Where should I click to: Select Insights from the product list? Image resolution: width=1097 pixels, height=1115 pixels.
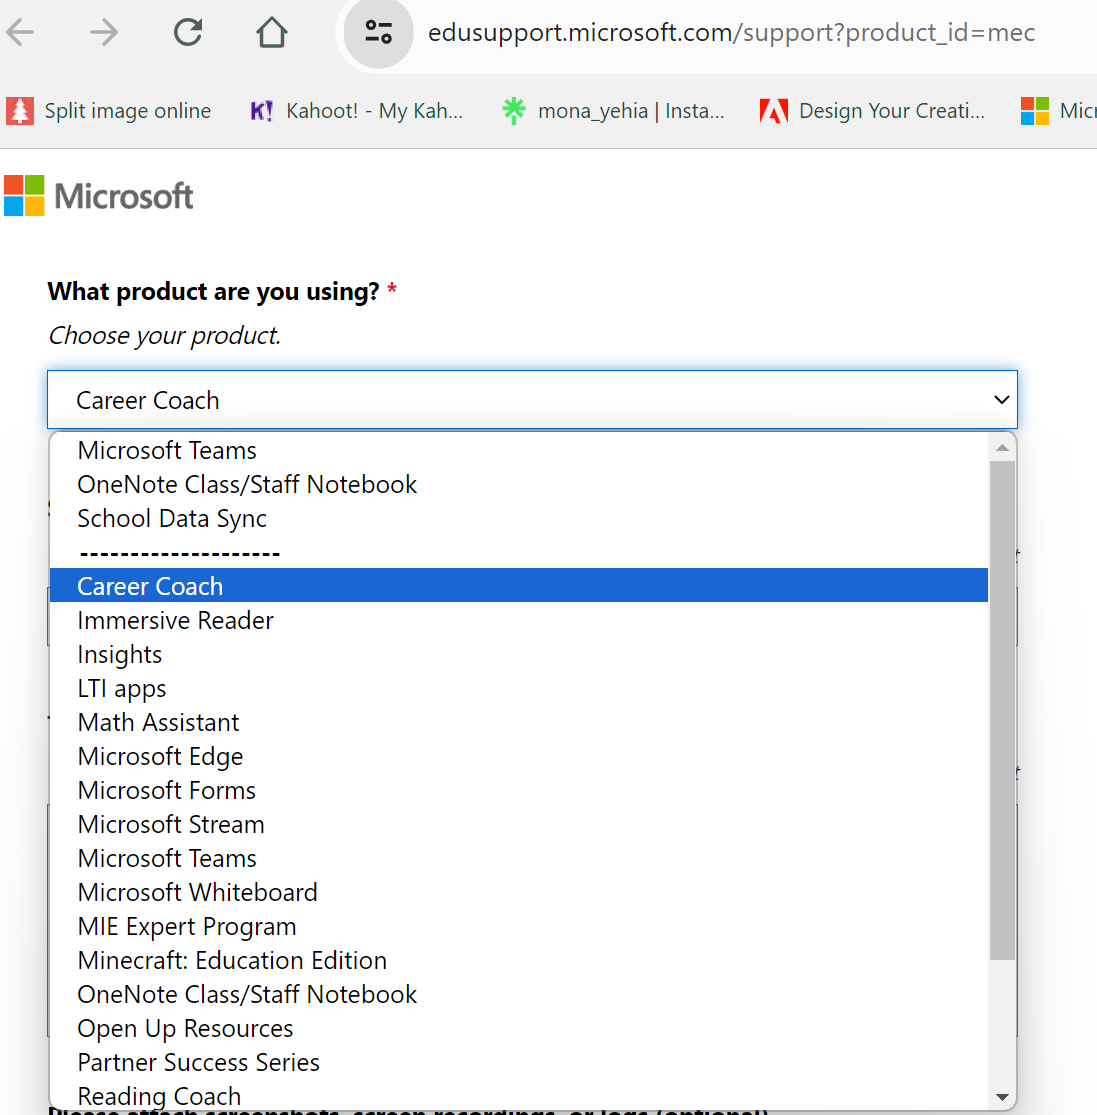(x=519, y=654)
